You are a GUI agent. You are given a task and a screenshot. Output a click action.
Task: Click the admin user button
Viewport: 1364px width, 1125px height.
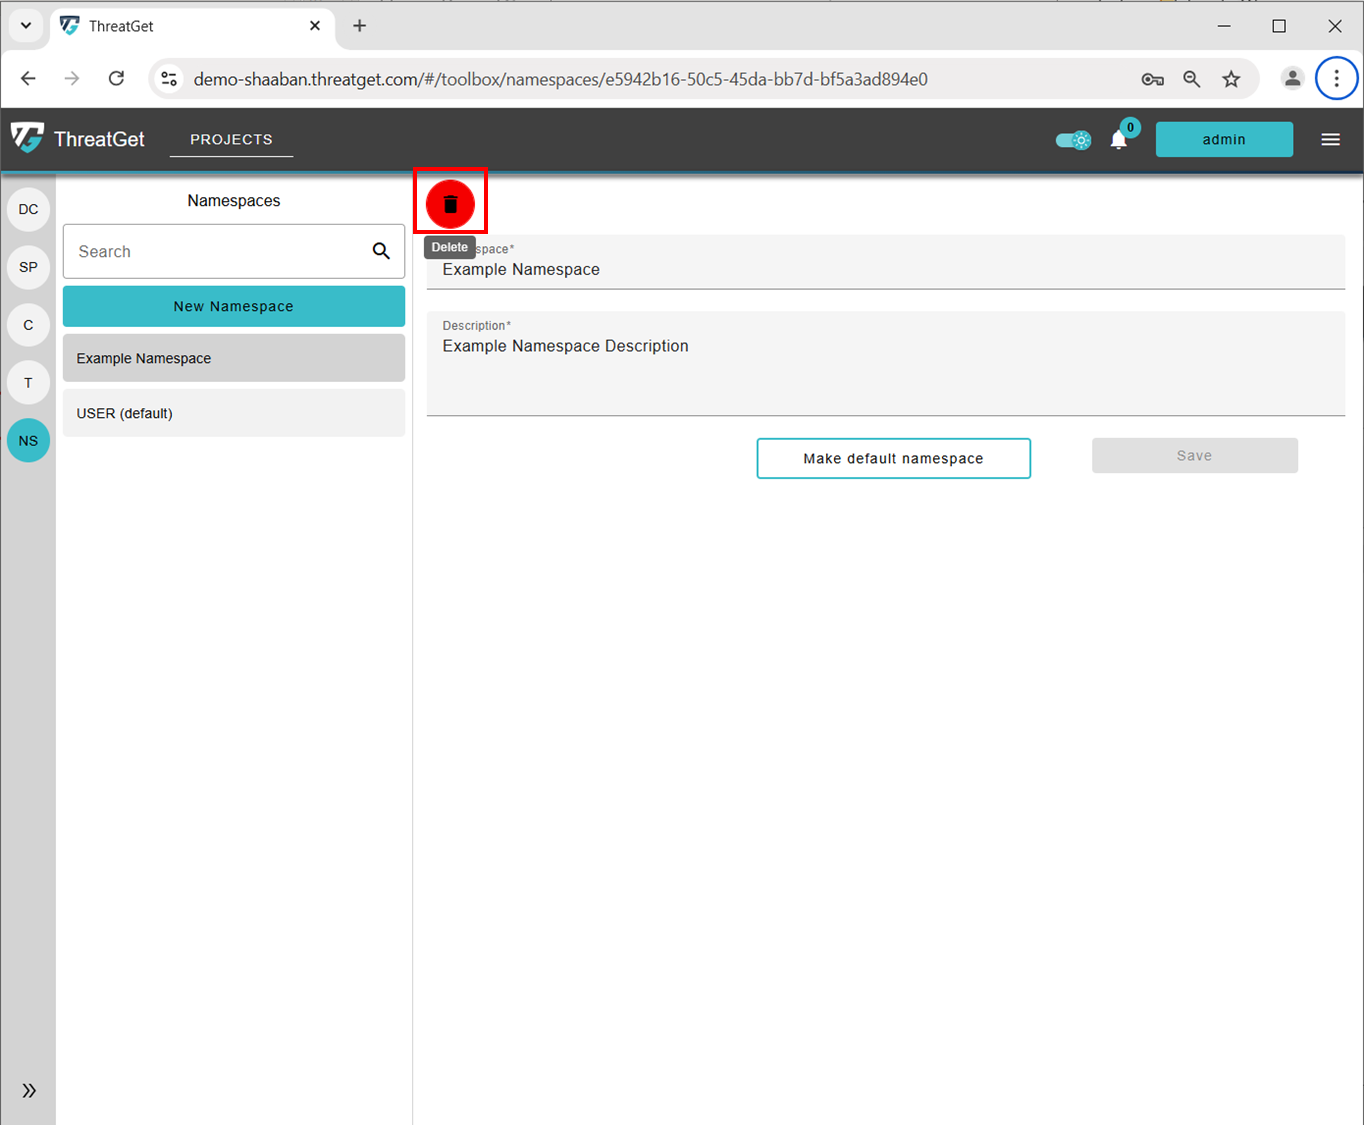click(x=1224, y=140)
